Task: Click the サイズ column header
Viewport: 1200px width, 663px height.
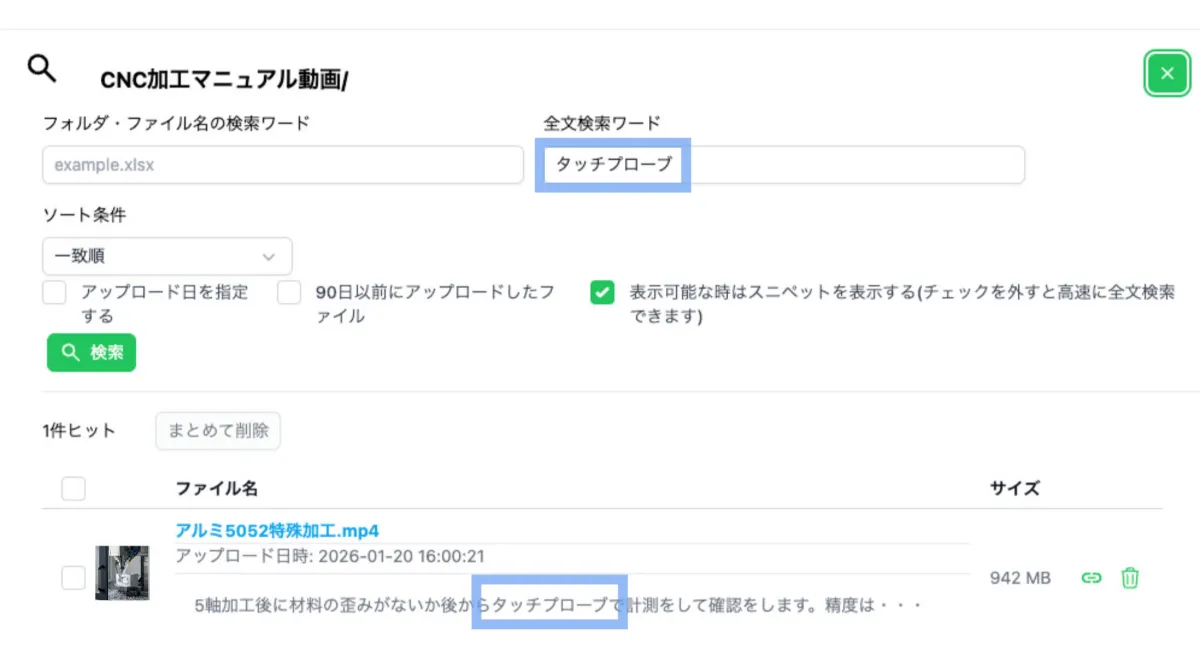Action: click(x=1014, y=489)
